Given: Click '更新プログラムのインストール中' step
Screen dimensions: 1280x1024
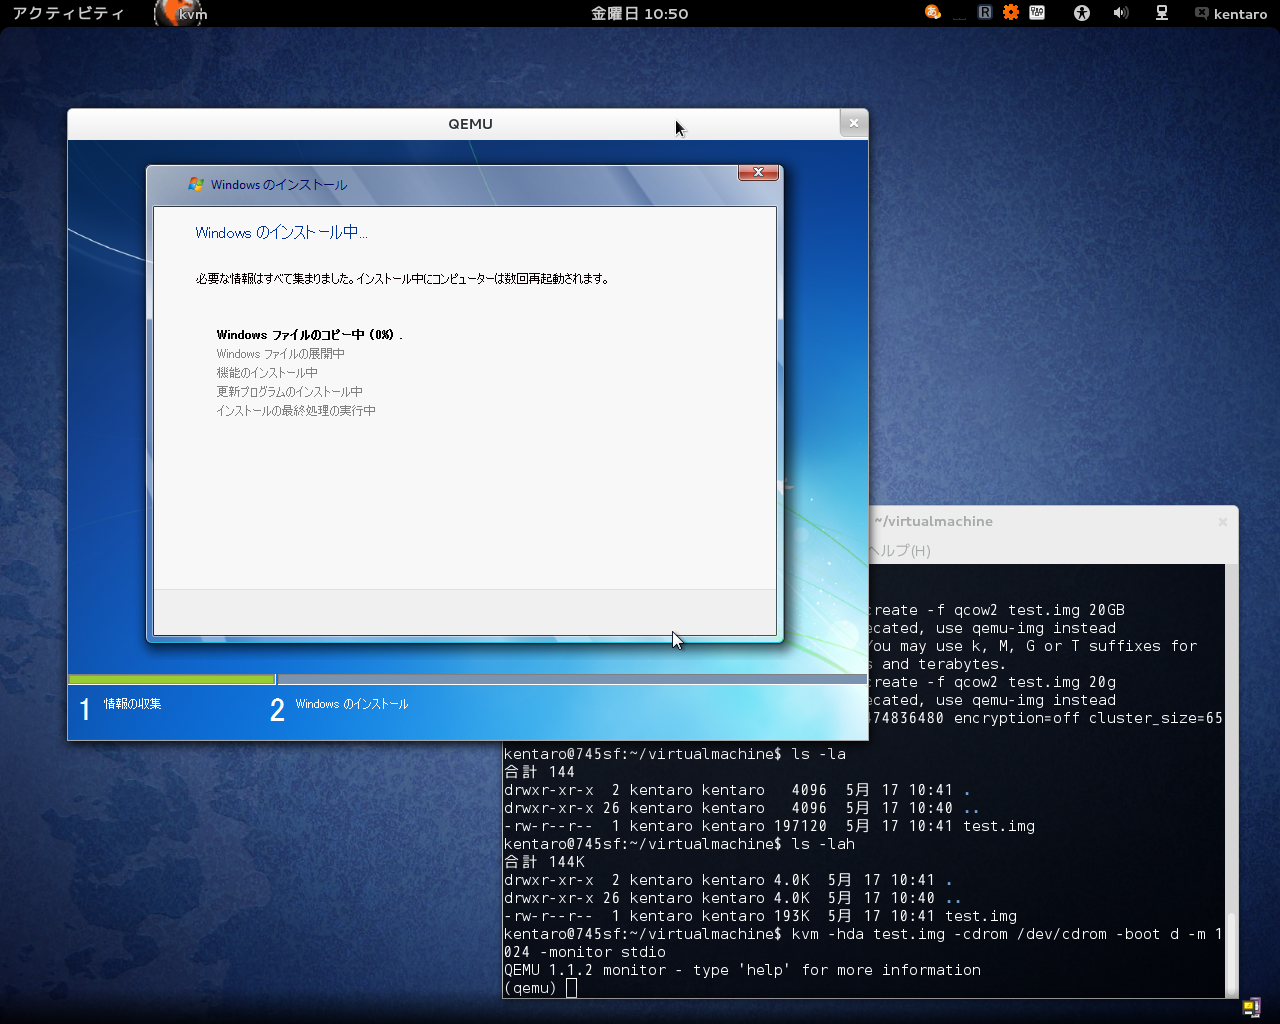Looking at the screenshot, I should coord(289,392).
